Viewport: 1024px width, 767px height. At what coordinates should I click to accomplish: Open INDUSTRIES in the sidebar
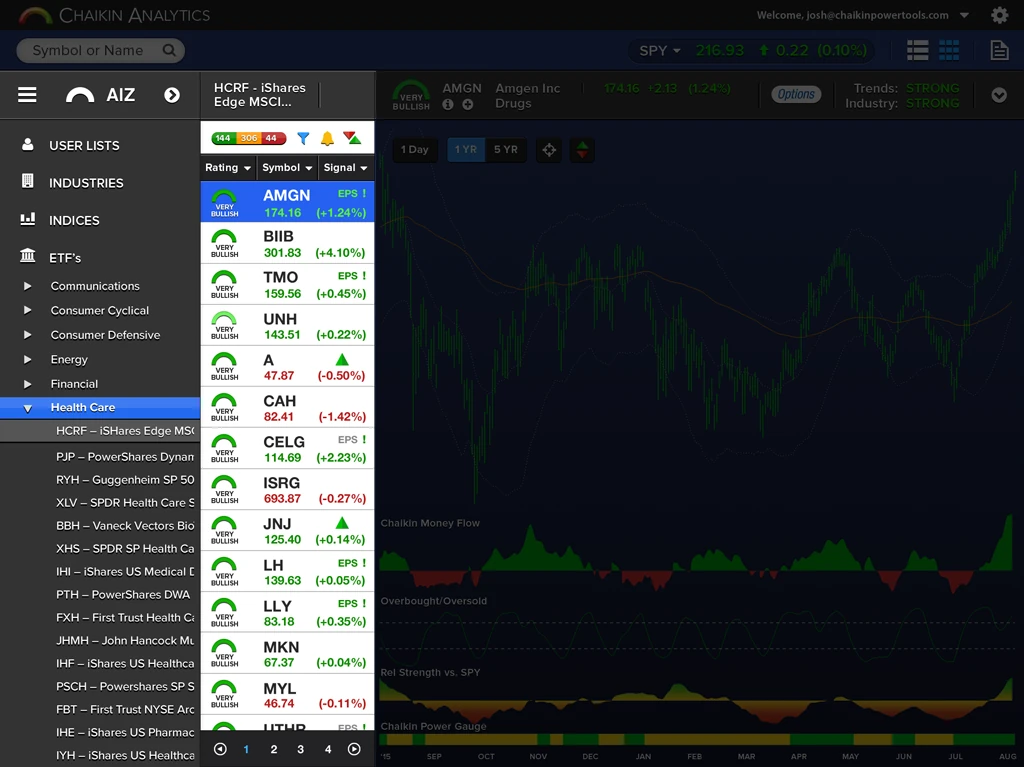point(86,183)
